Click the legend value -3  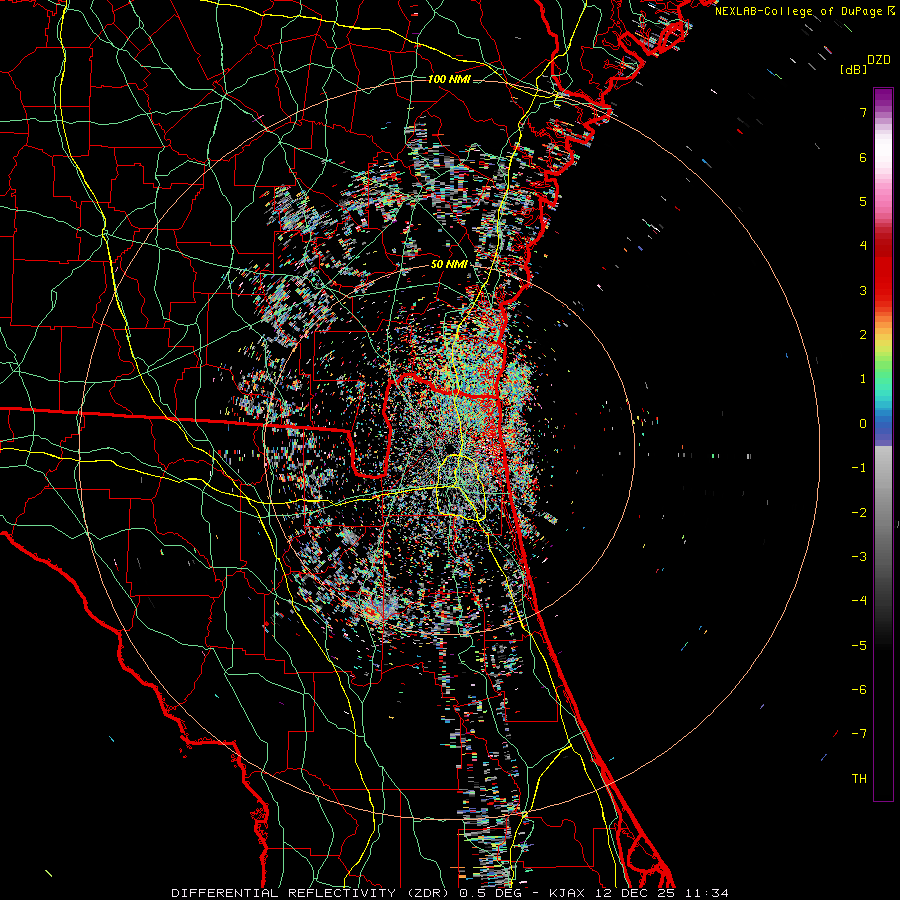pos(859,557)
